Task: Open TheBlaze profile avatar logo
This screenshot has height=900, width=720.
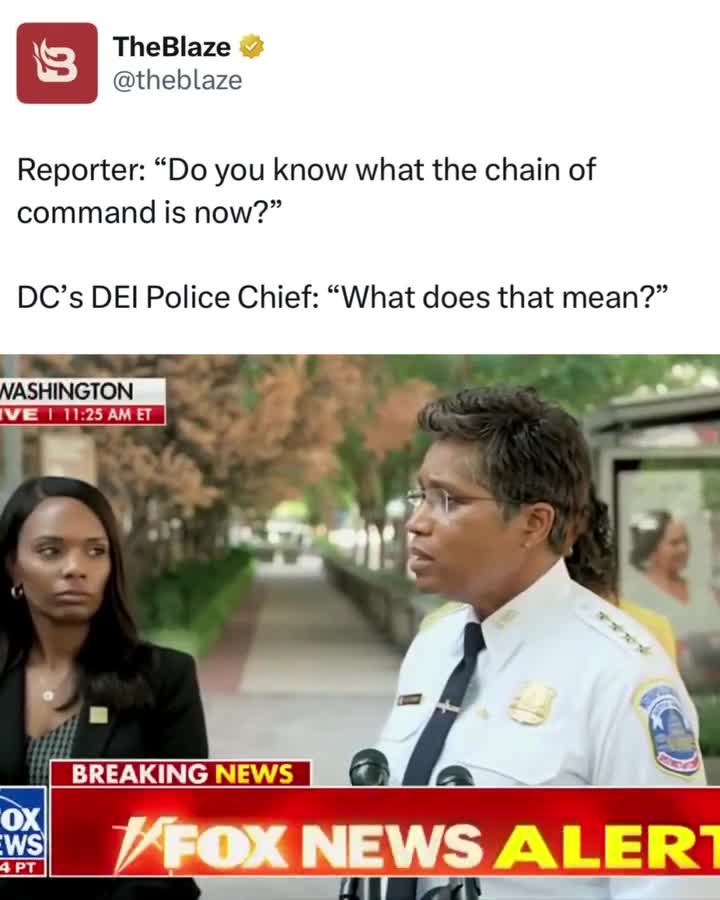Action: 57,63
